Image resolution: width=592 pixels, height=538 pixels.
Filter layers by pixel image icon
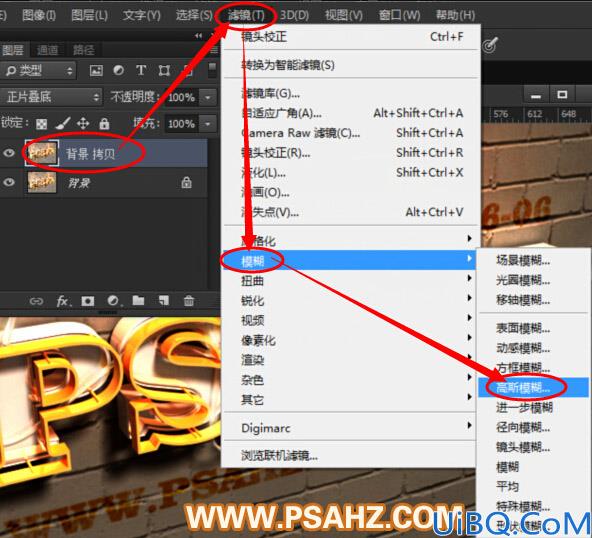coord(96,70)
